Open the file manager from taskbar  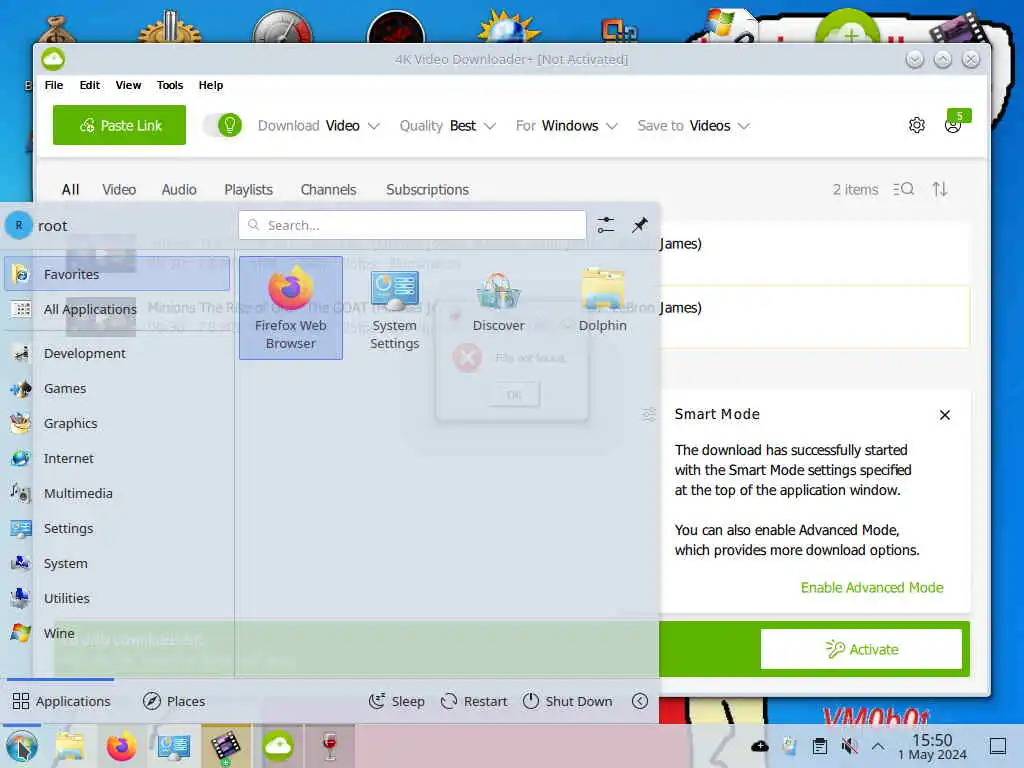[69, 746]
